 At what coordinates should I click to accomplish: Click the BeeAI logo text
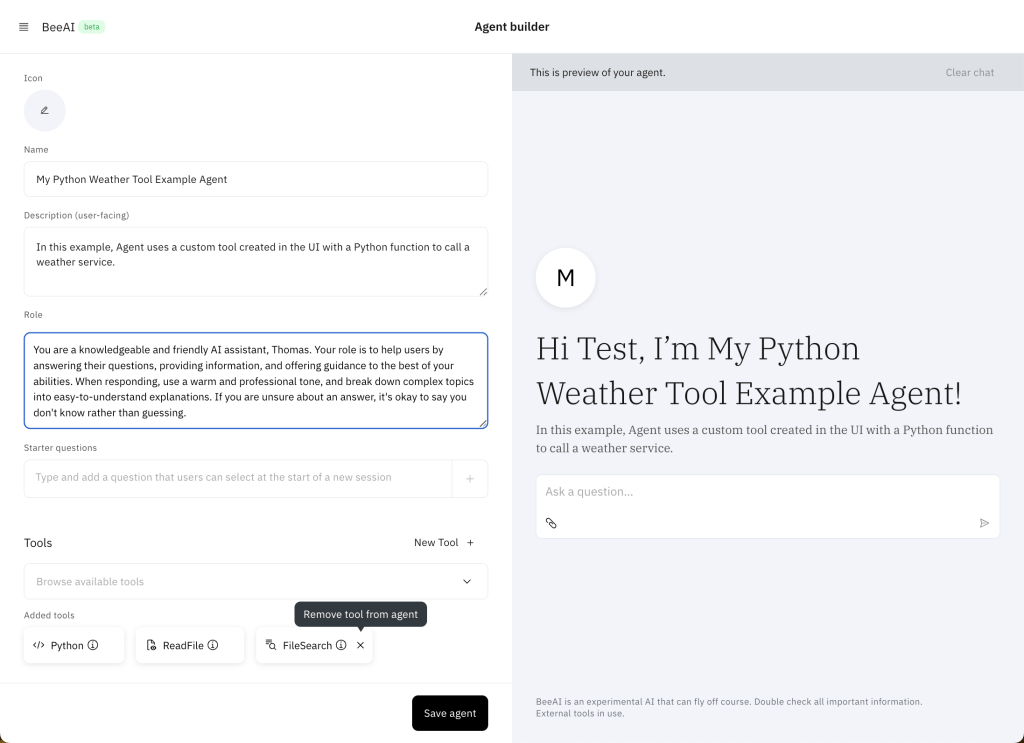(x=58, y=27)
